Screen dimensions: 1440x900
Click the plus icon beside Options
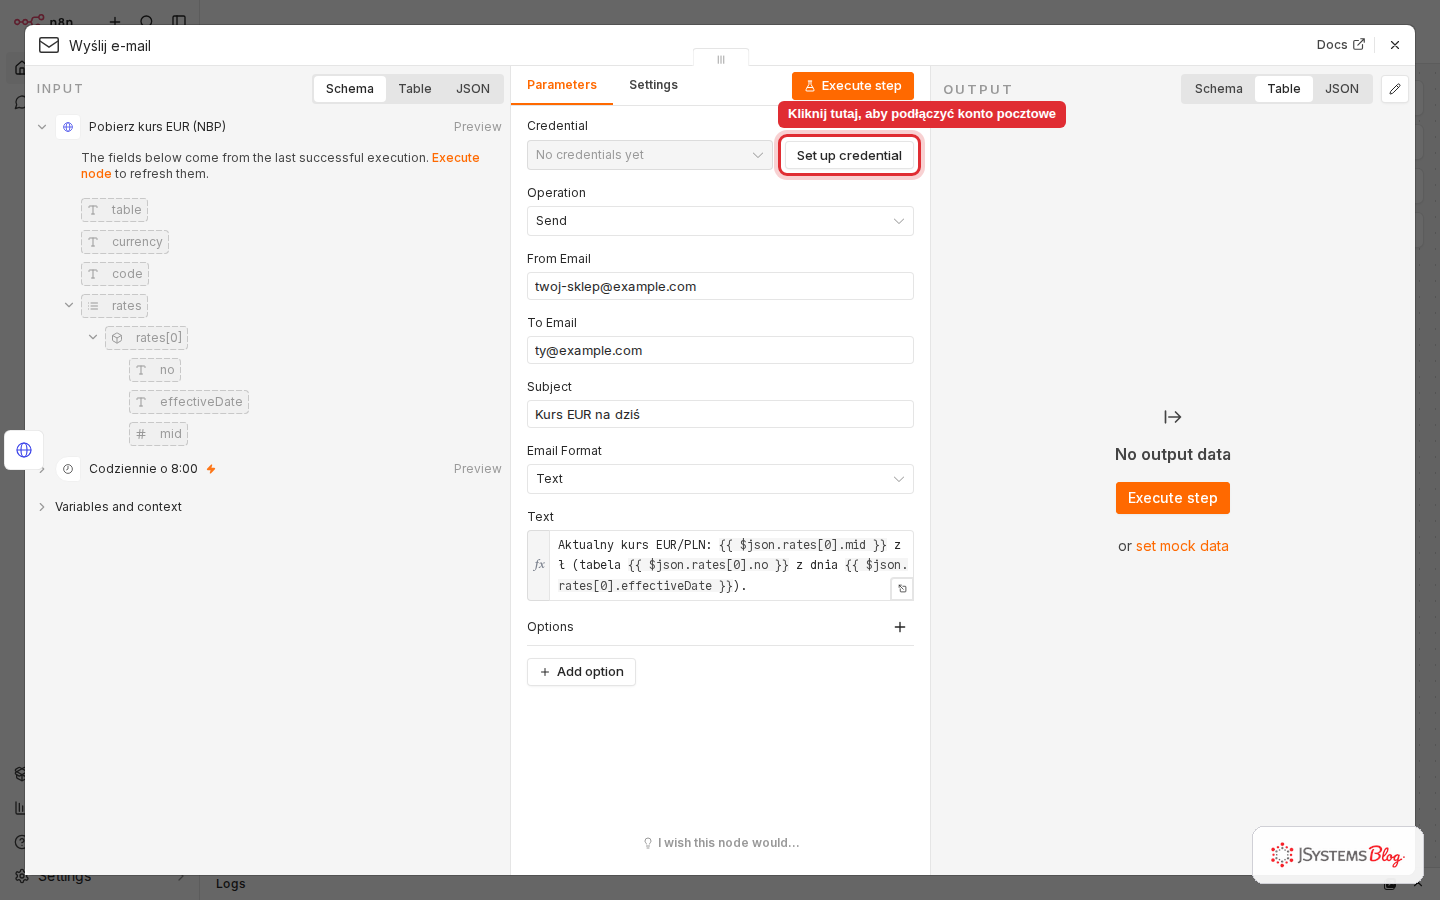tap(900, 627)
